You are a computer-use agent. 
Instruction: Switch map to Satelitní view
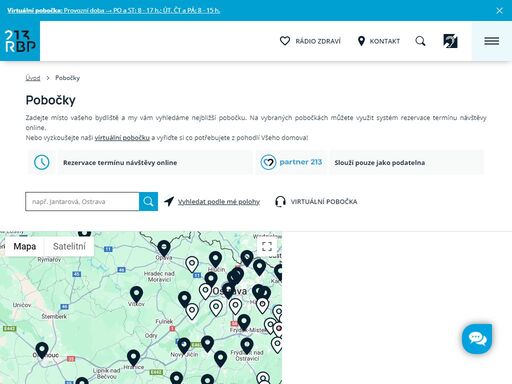pyautogui.click(x=69, y=246)
